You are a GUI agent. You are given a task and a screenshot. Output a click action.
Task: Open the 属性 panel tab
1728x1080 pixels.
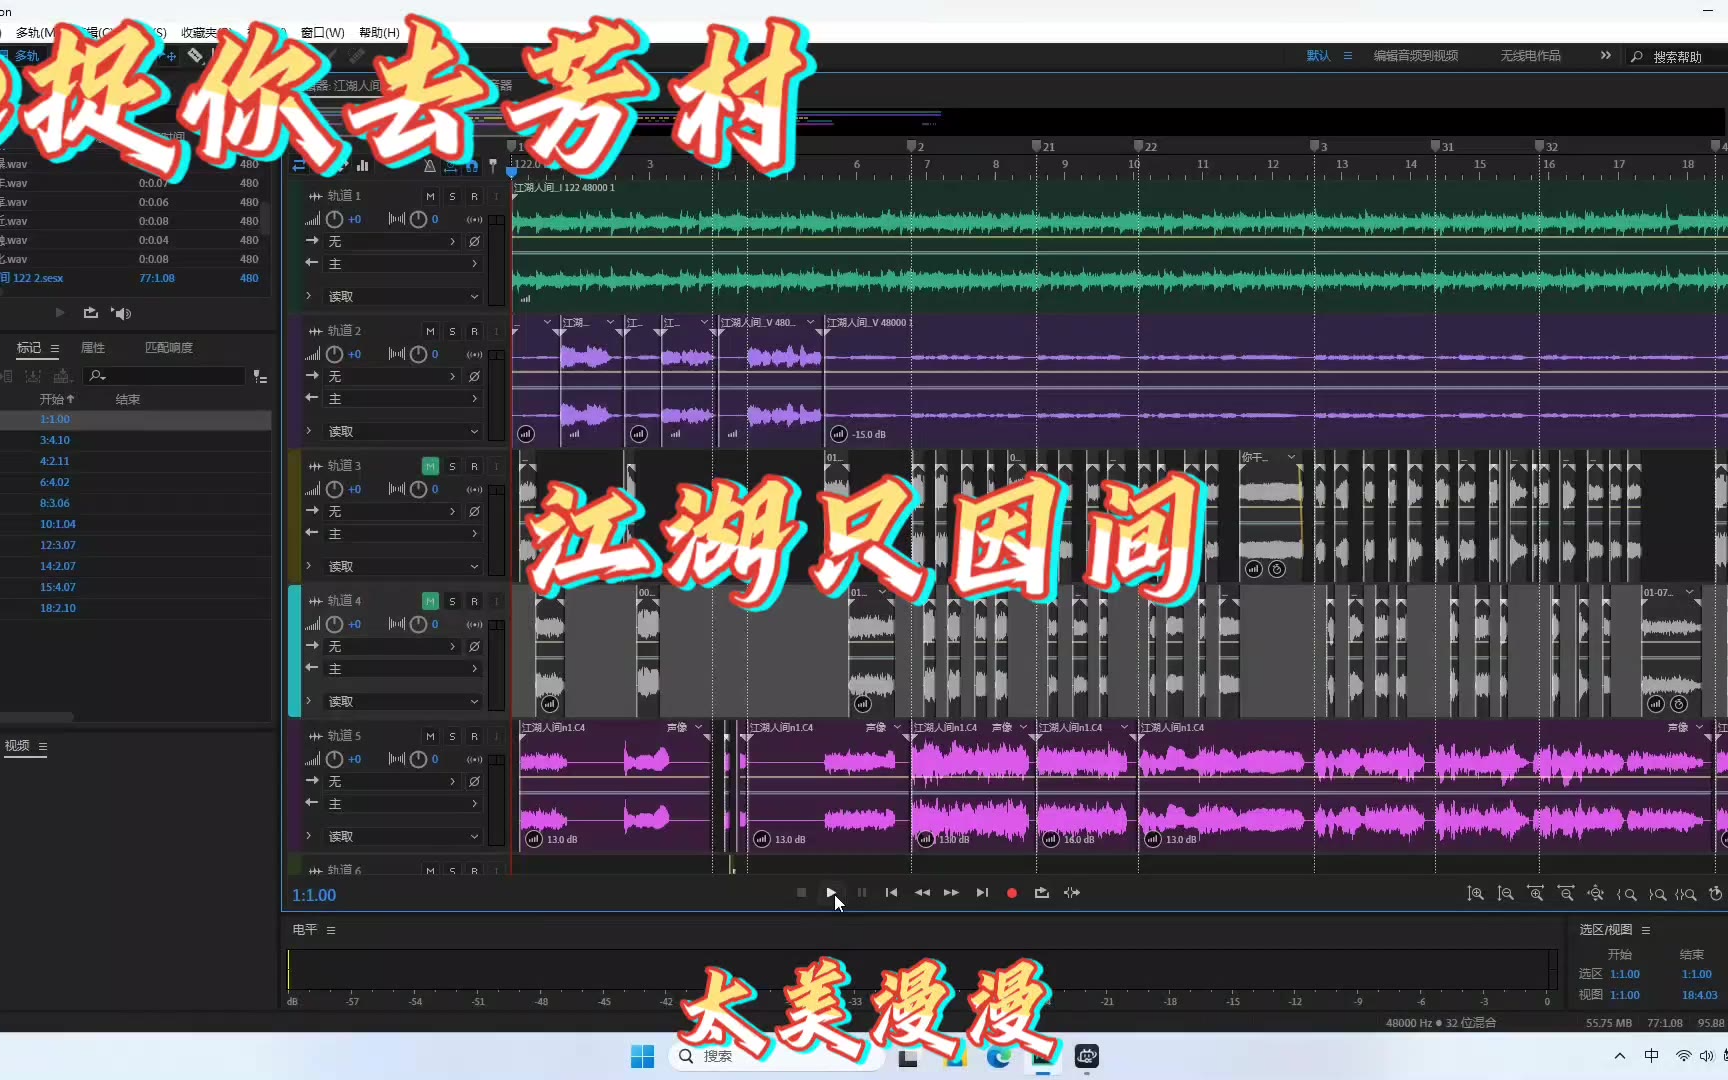92,348
